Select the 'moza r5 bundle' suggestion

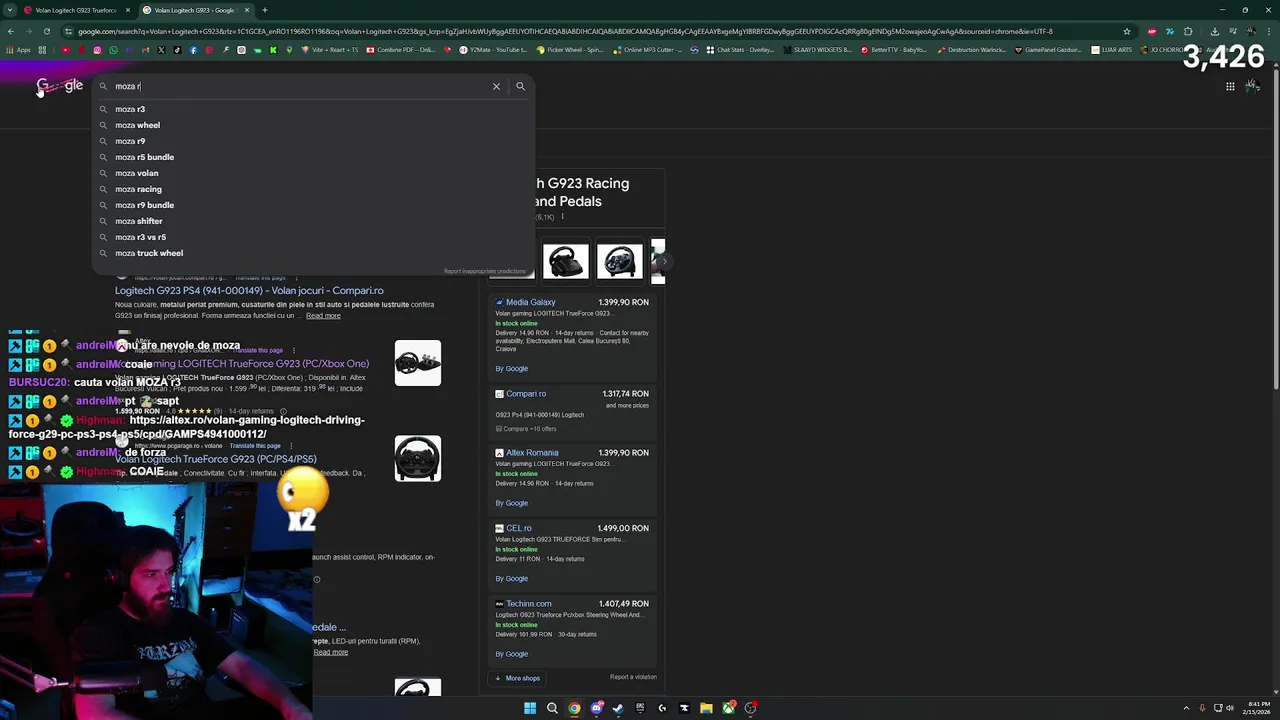coord(313,157)
